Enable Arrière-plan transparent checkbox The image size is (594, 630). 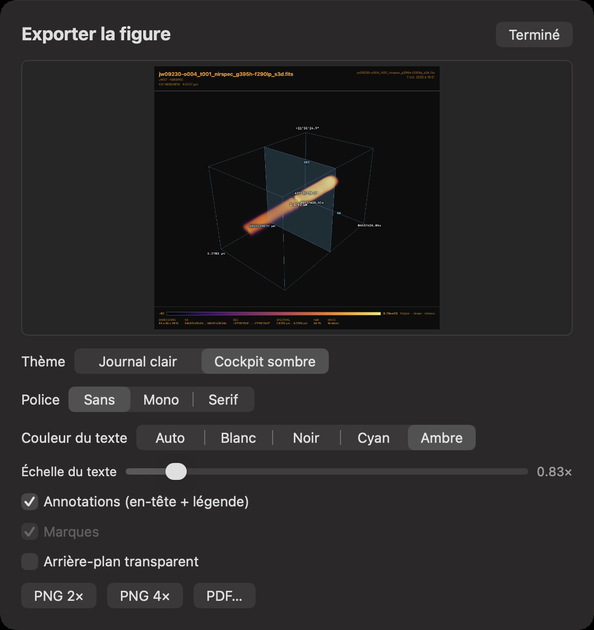click(30, 561)
